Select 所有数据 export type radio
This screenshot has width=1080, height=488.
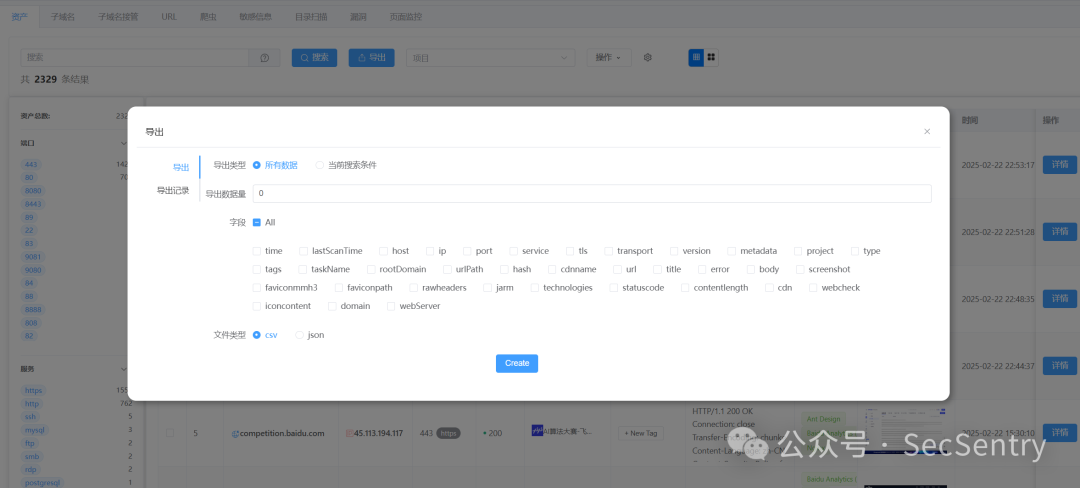pos(257,165)
